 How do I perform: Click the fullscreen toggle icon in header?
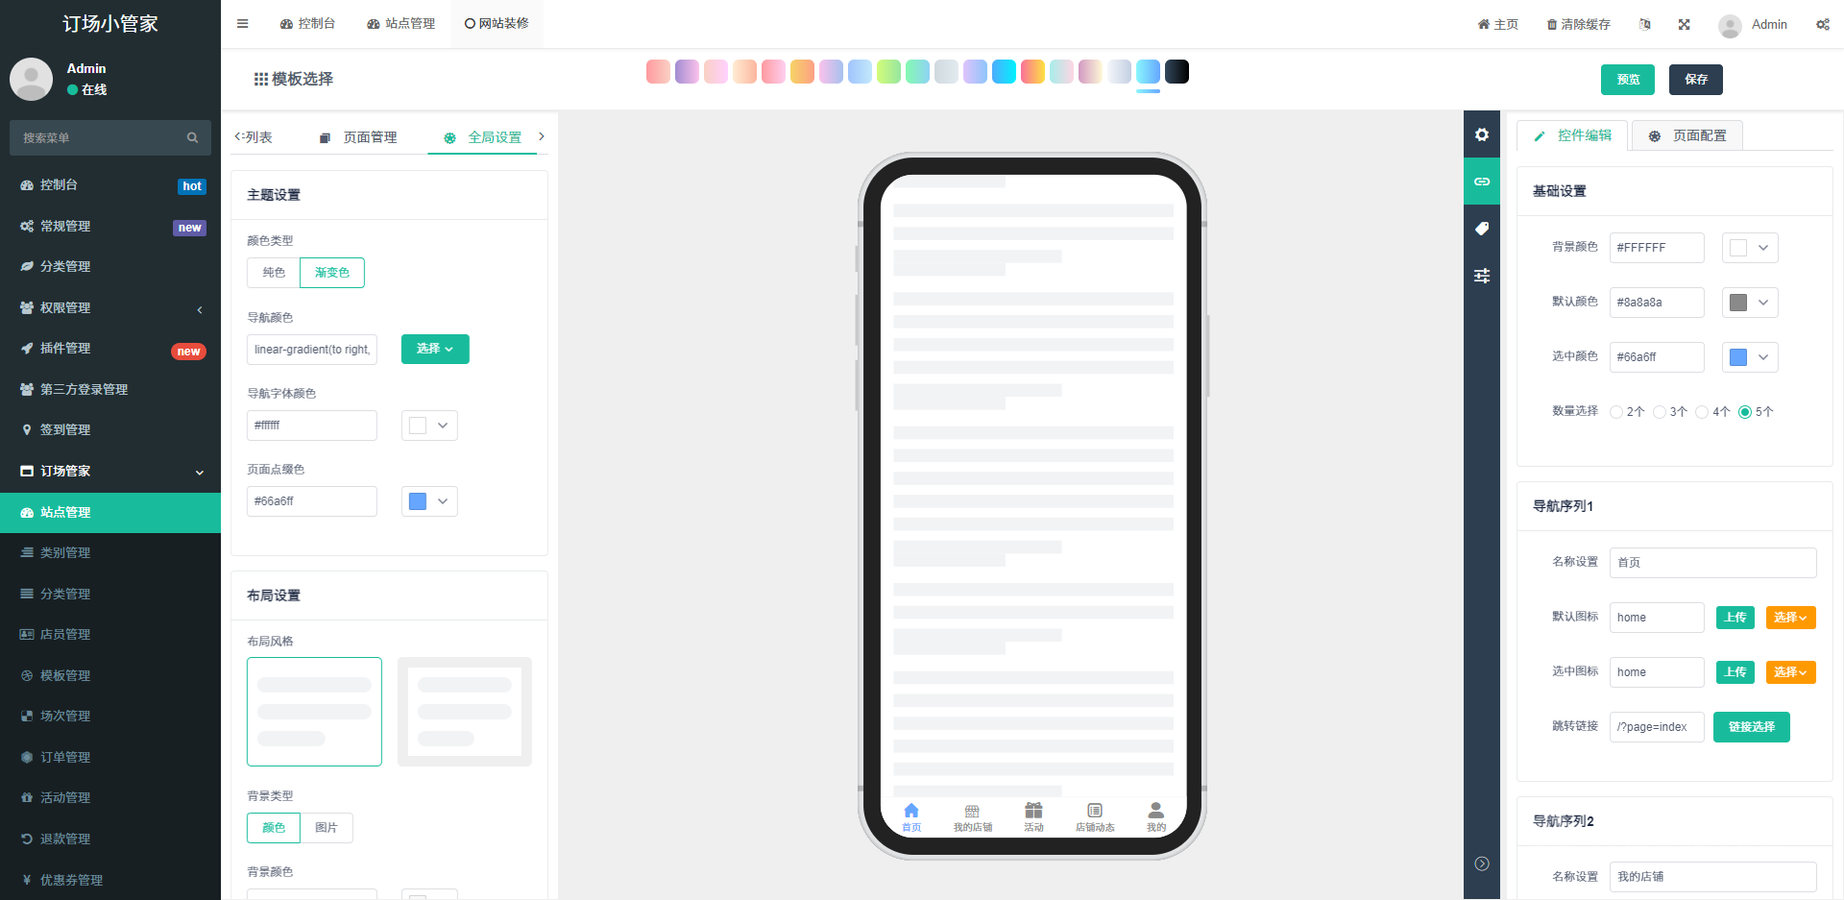coord(1684,24)
